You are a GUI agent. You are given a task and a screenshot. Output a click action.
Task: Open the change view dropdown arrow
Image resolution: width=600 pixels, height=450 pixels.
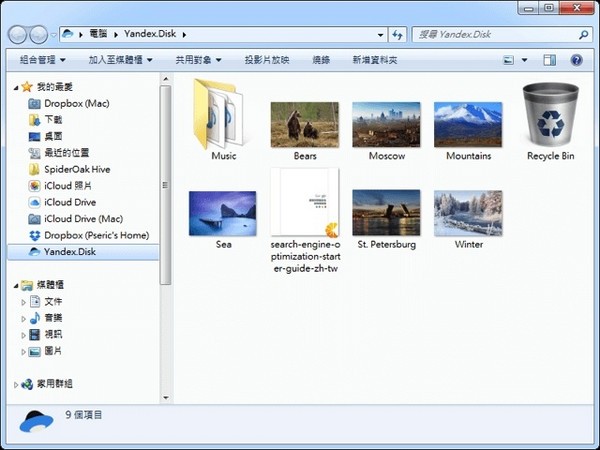[524, 60]
